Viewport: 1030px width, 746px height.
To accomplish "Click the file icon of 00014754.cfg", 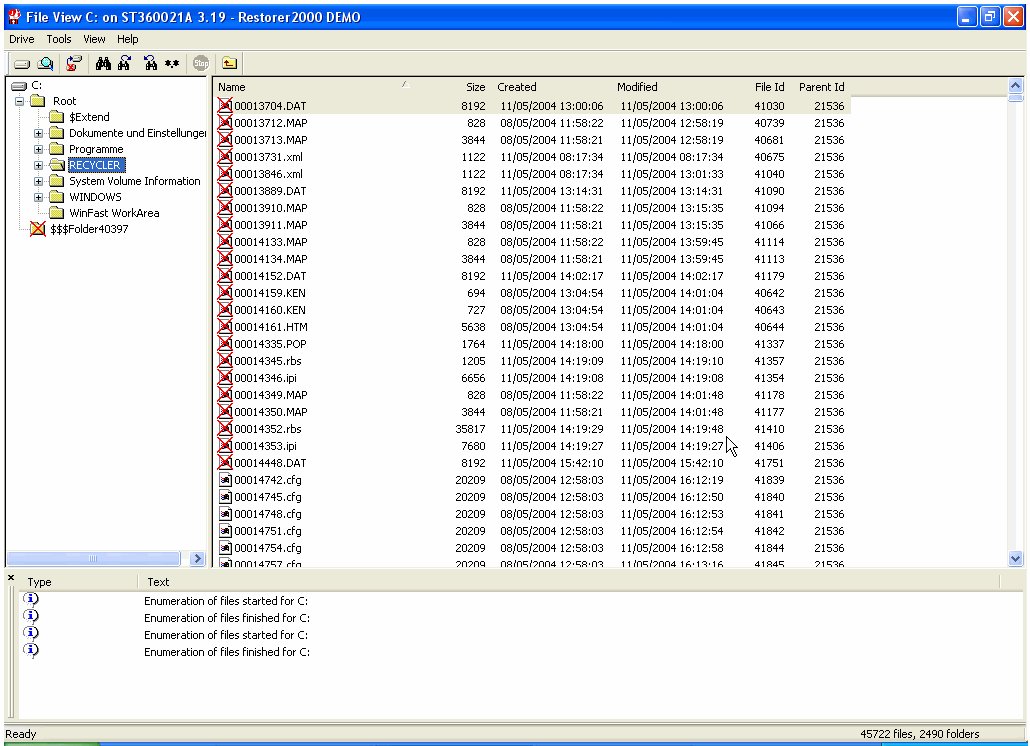I will click(225, 548).
